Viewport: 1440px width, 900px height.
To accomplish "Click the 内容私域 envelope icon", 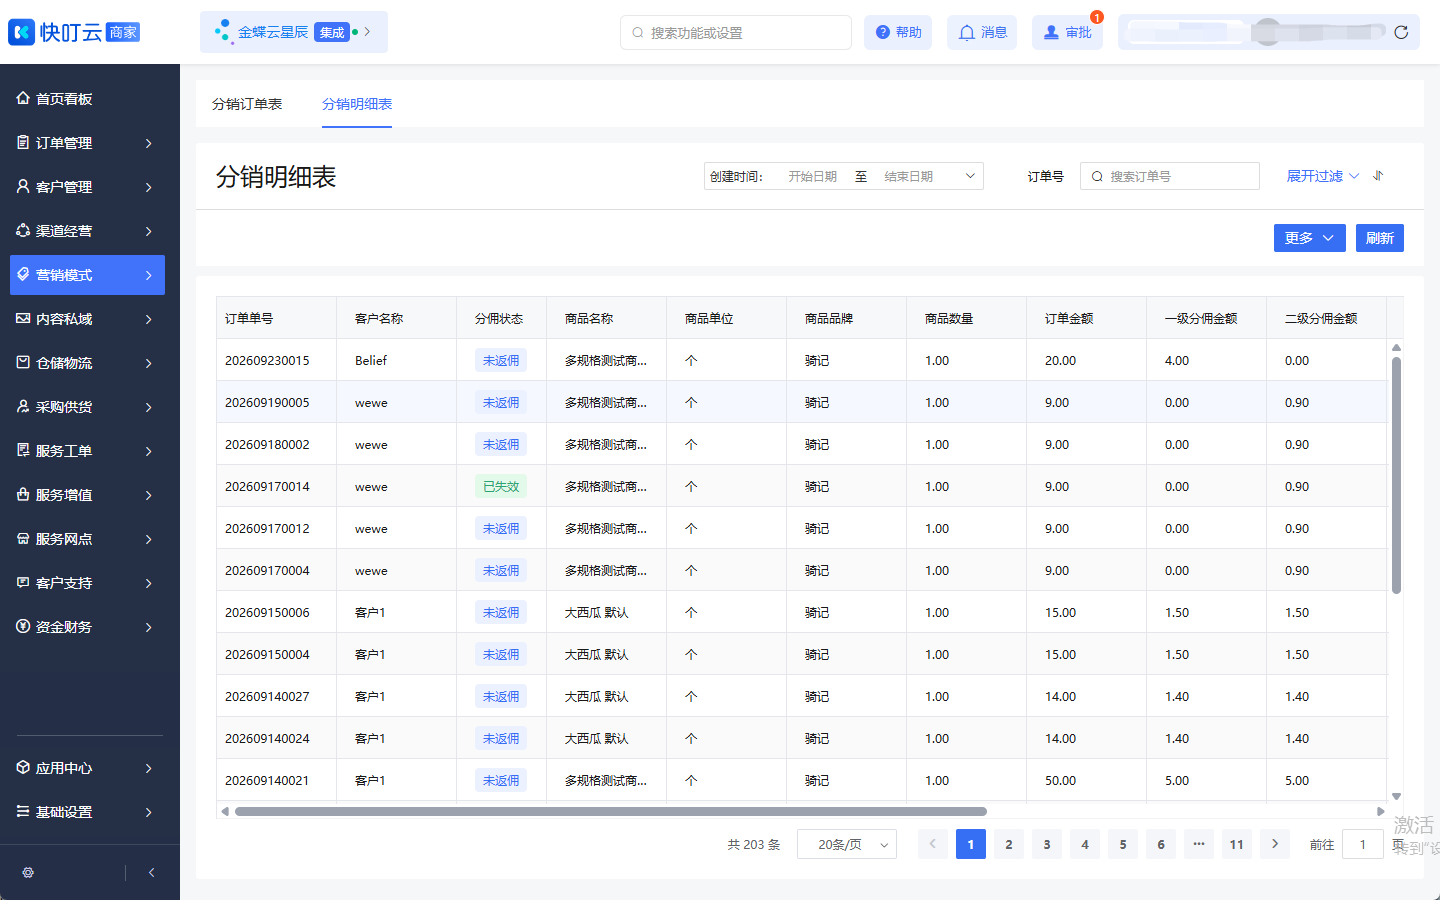I will point(23,318).
